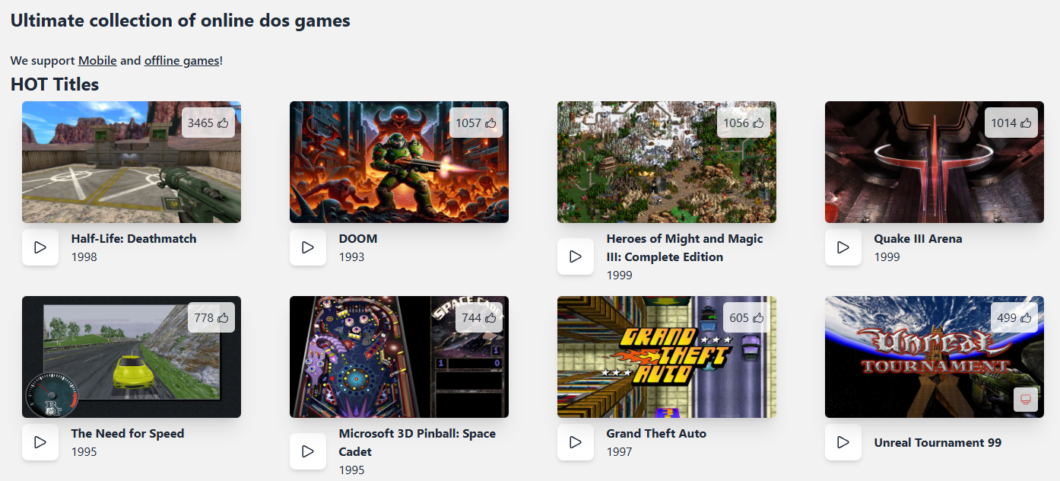Open the Heroes of Might and Magic III thumbnail
This screenshot has height=481, width=1060.
click(x=667, y=162)
